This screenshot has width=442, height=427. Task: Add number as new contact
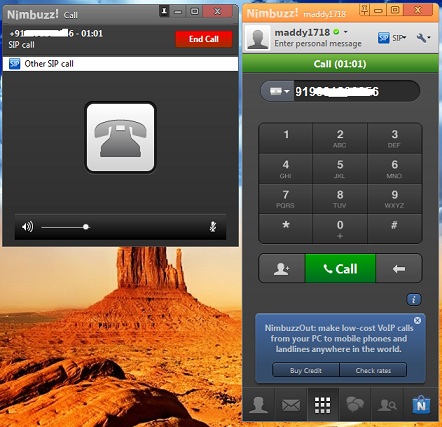coord(282,269)
